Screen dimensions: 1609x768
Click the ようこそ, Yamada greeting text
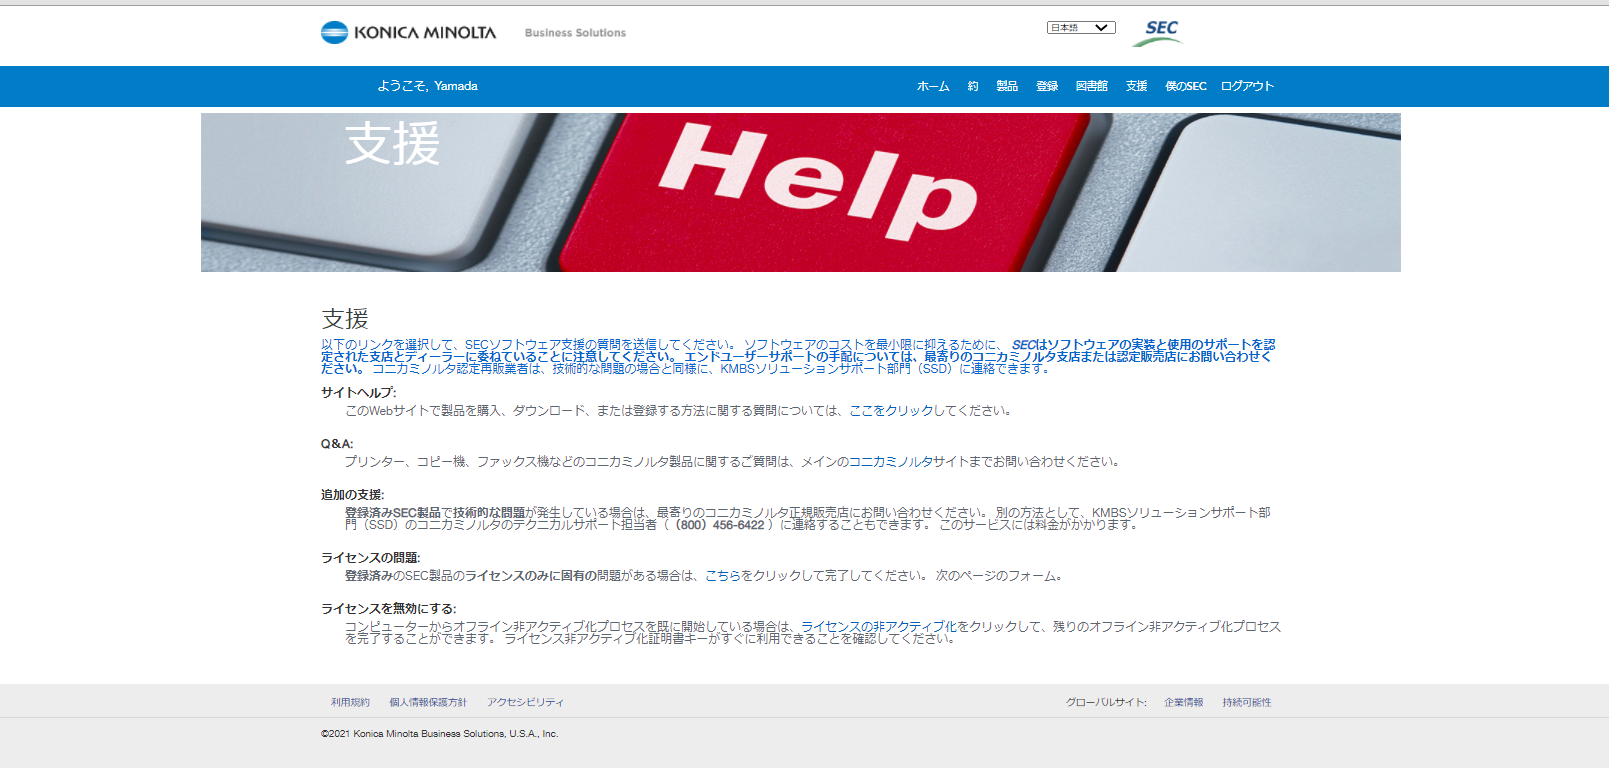(x=427, y=86)
